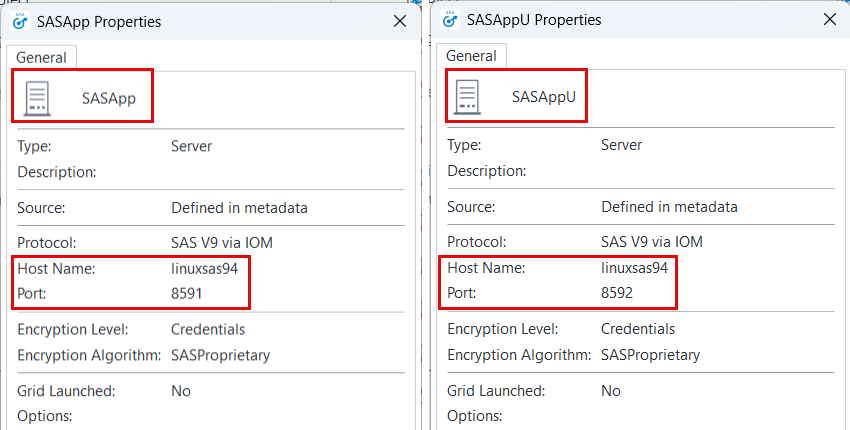Click the 'Description:' label in SASAppU Properties

[487, 171]
